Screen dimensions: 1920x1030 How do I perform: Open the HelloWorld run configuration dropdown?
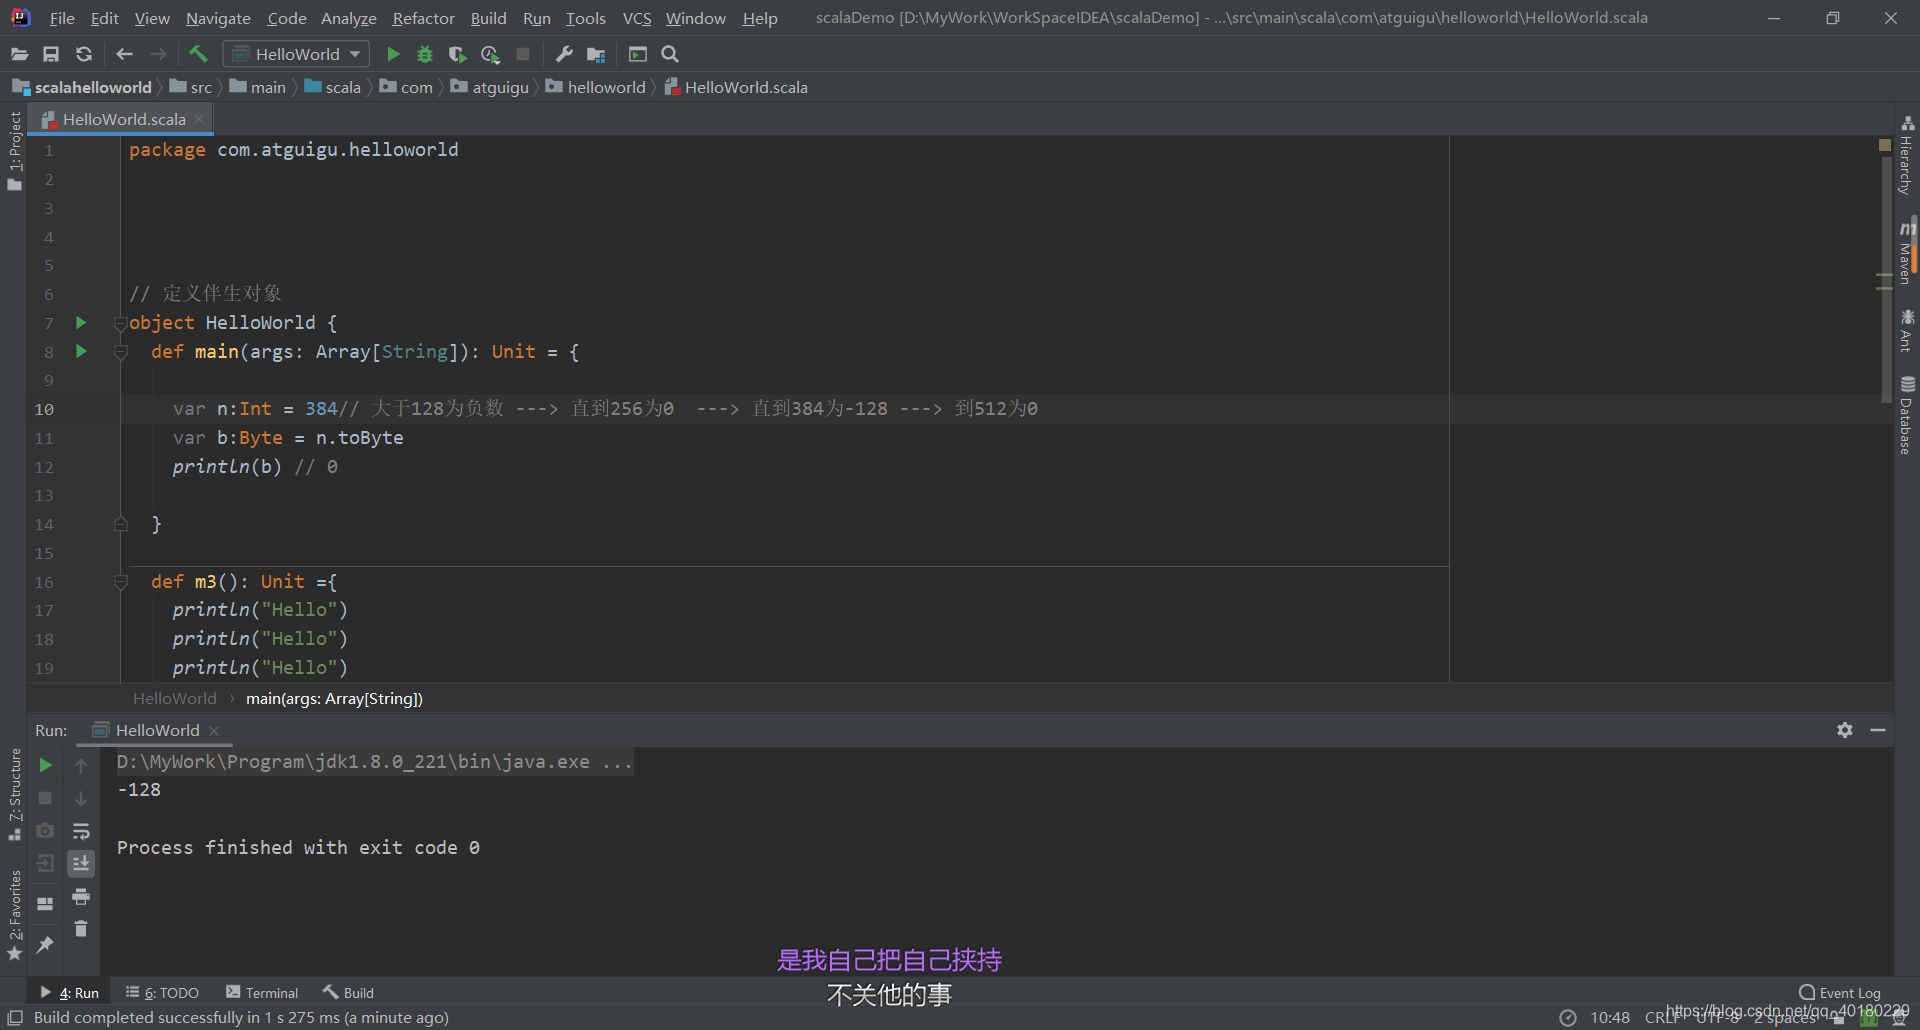296,54
